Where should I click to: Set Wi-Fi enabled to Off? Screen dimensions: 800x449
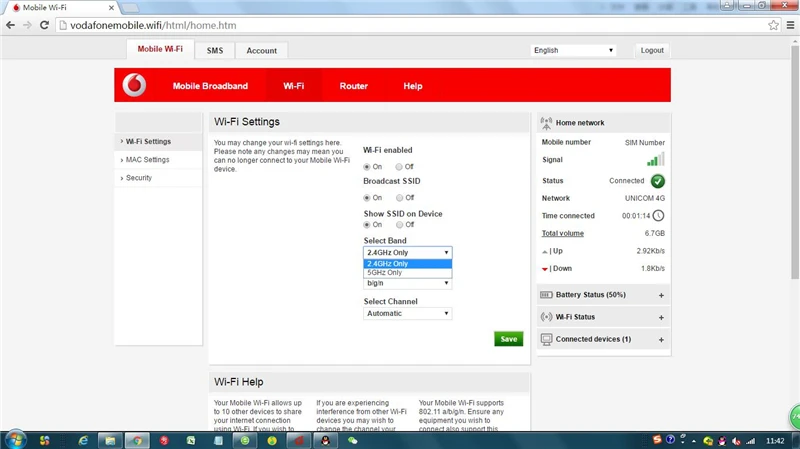399,167
